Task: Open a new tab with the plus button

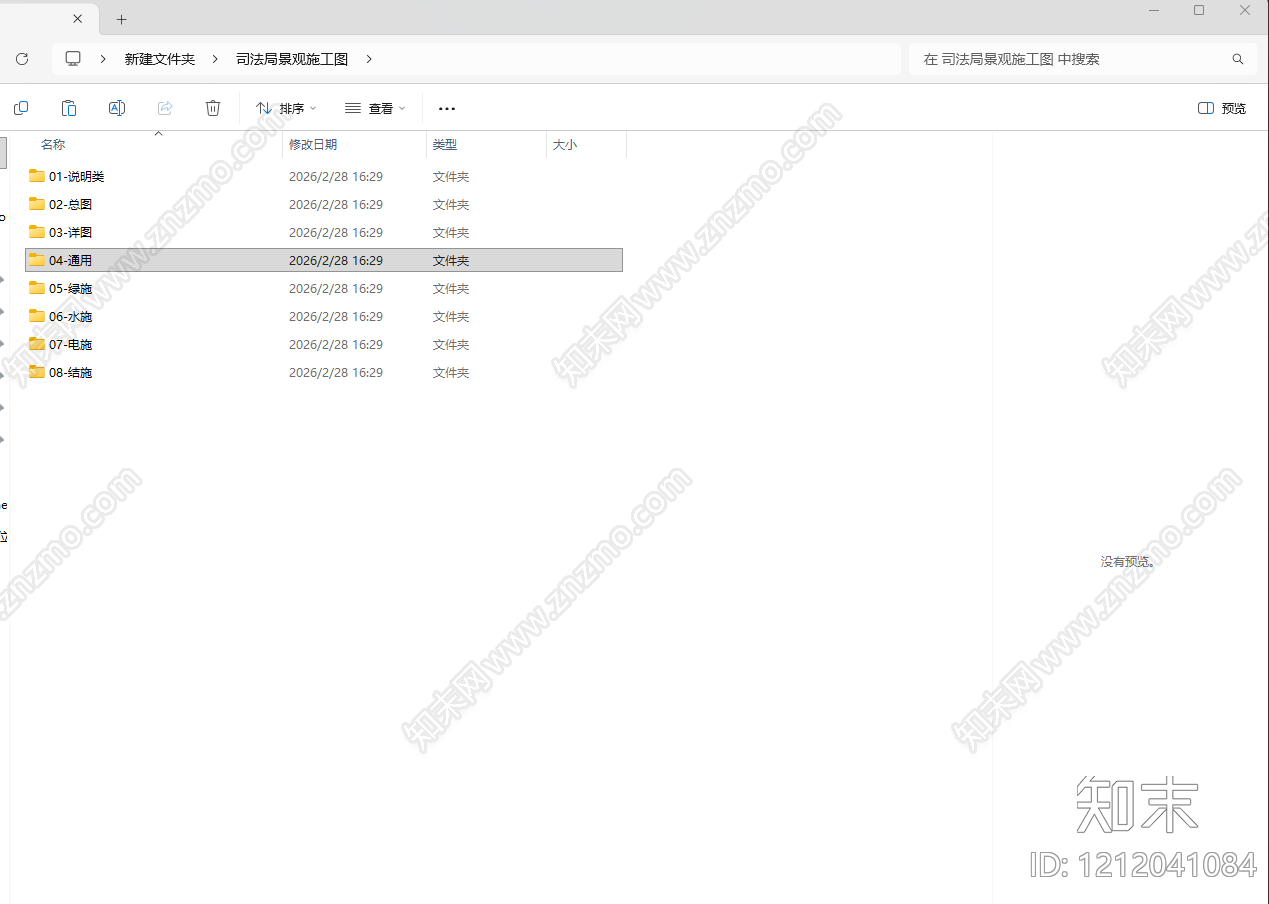Action: (121, 18)
